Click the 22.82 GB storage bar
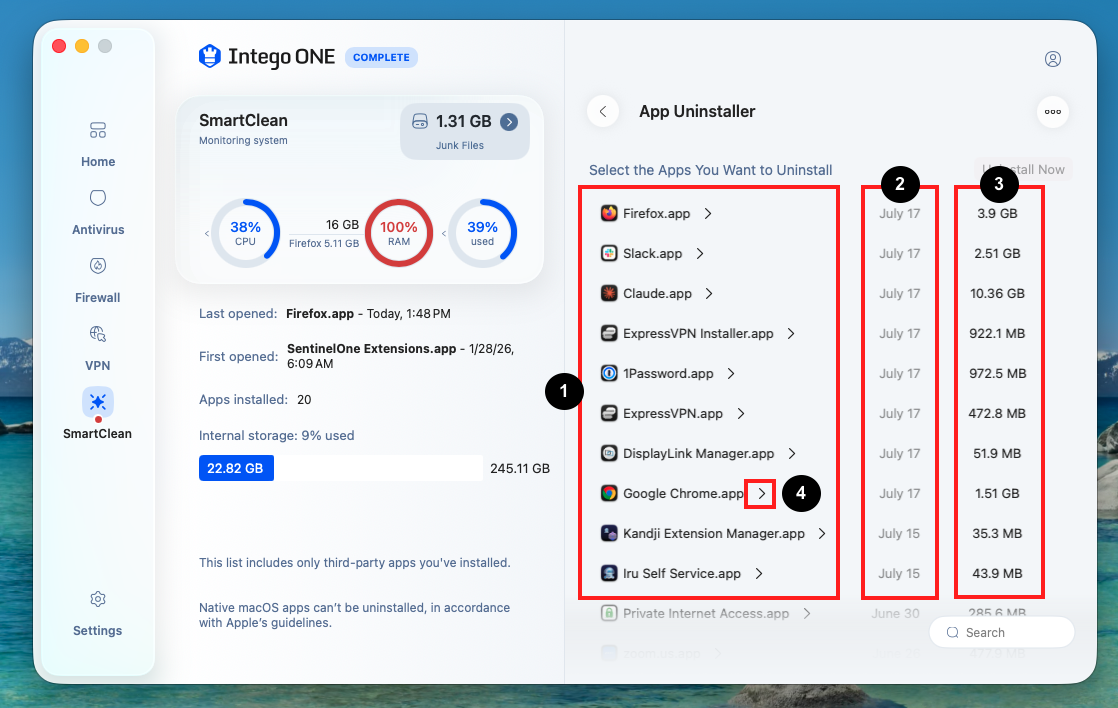The width and height of the screenshot is (1118, 708). coord(236,468)
